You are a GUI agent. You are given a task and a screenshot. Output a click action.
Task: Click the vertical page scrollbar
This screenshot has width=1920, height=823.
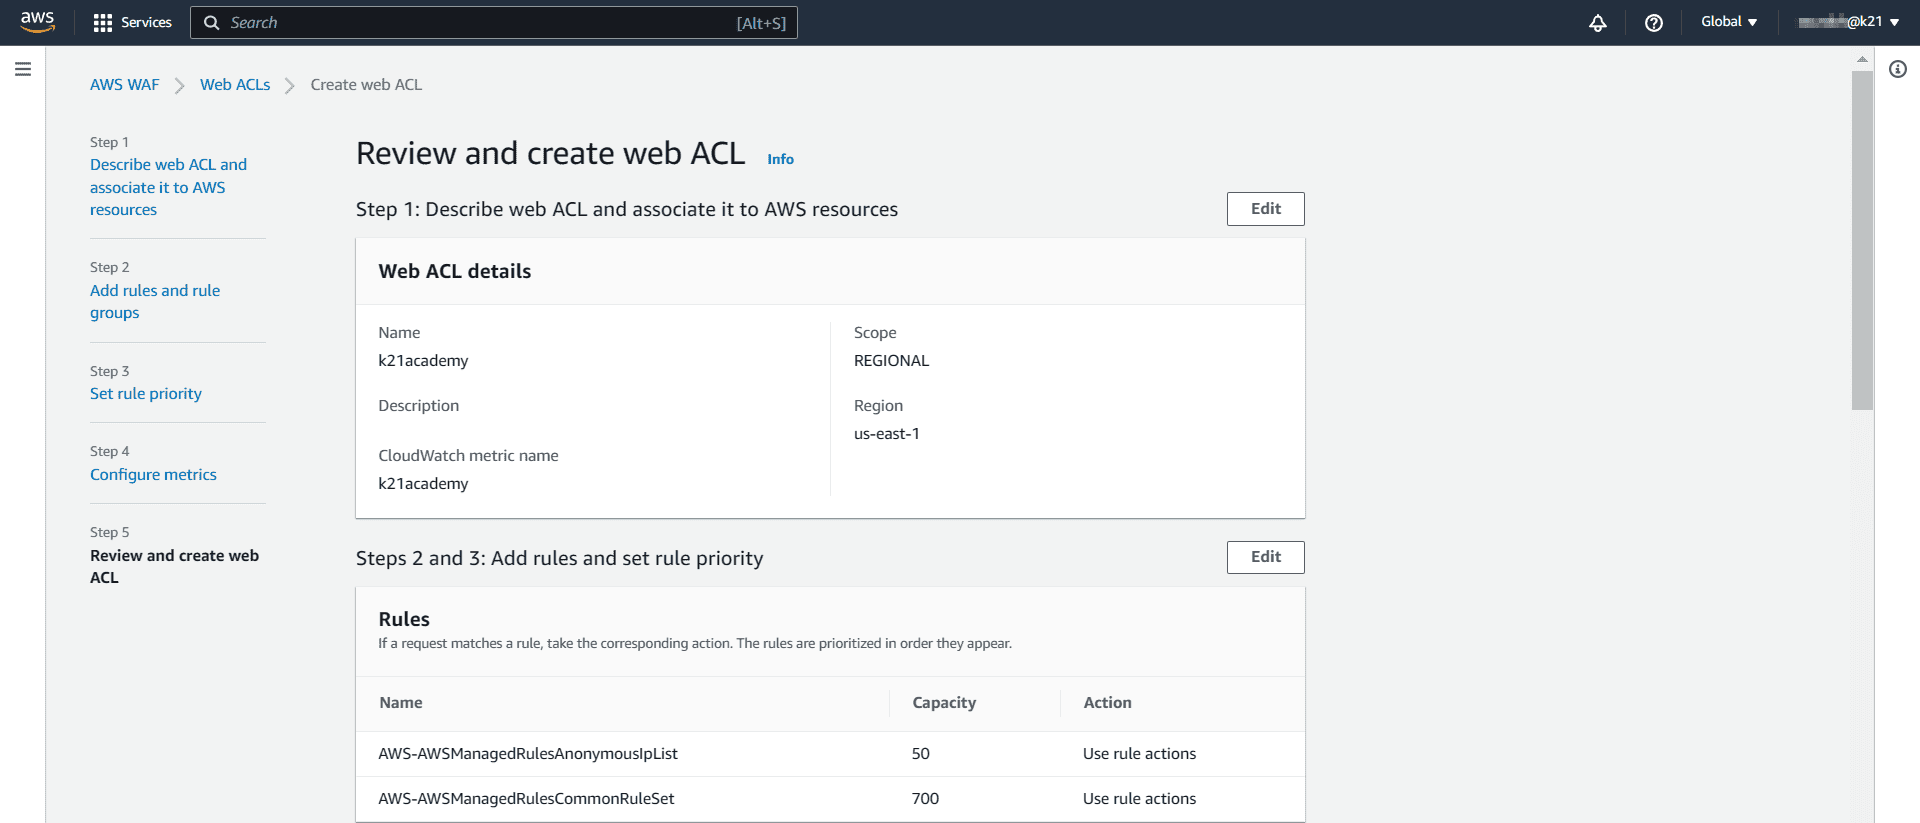1861,240
